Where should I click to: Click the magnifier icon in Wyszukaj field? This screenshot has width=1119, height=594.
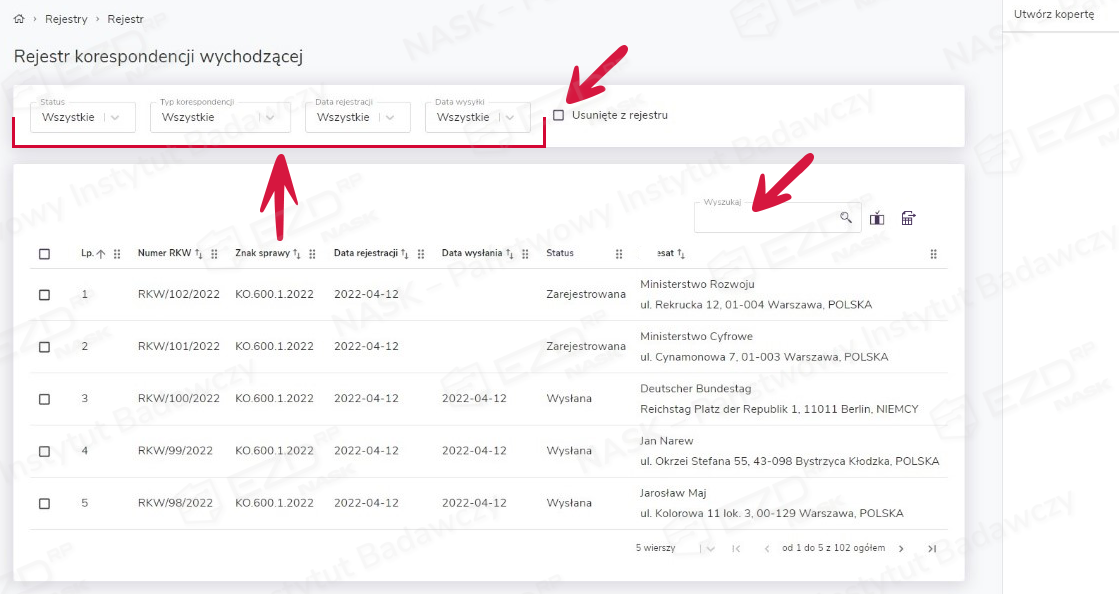tap(846, 218)
